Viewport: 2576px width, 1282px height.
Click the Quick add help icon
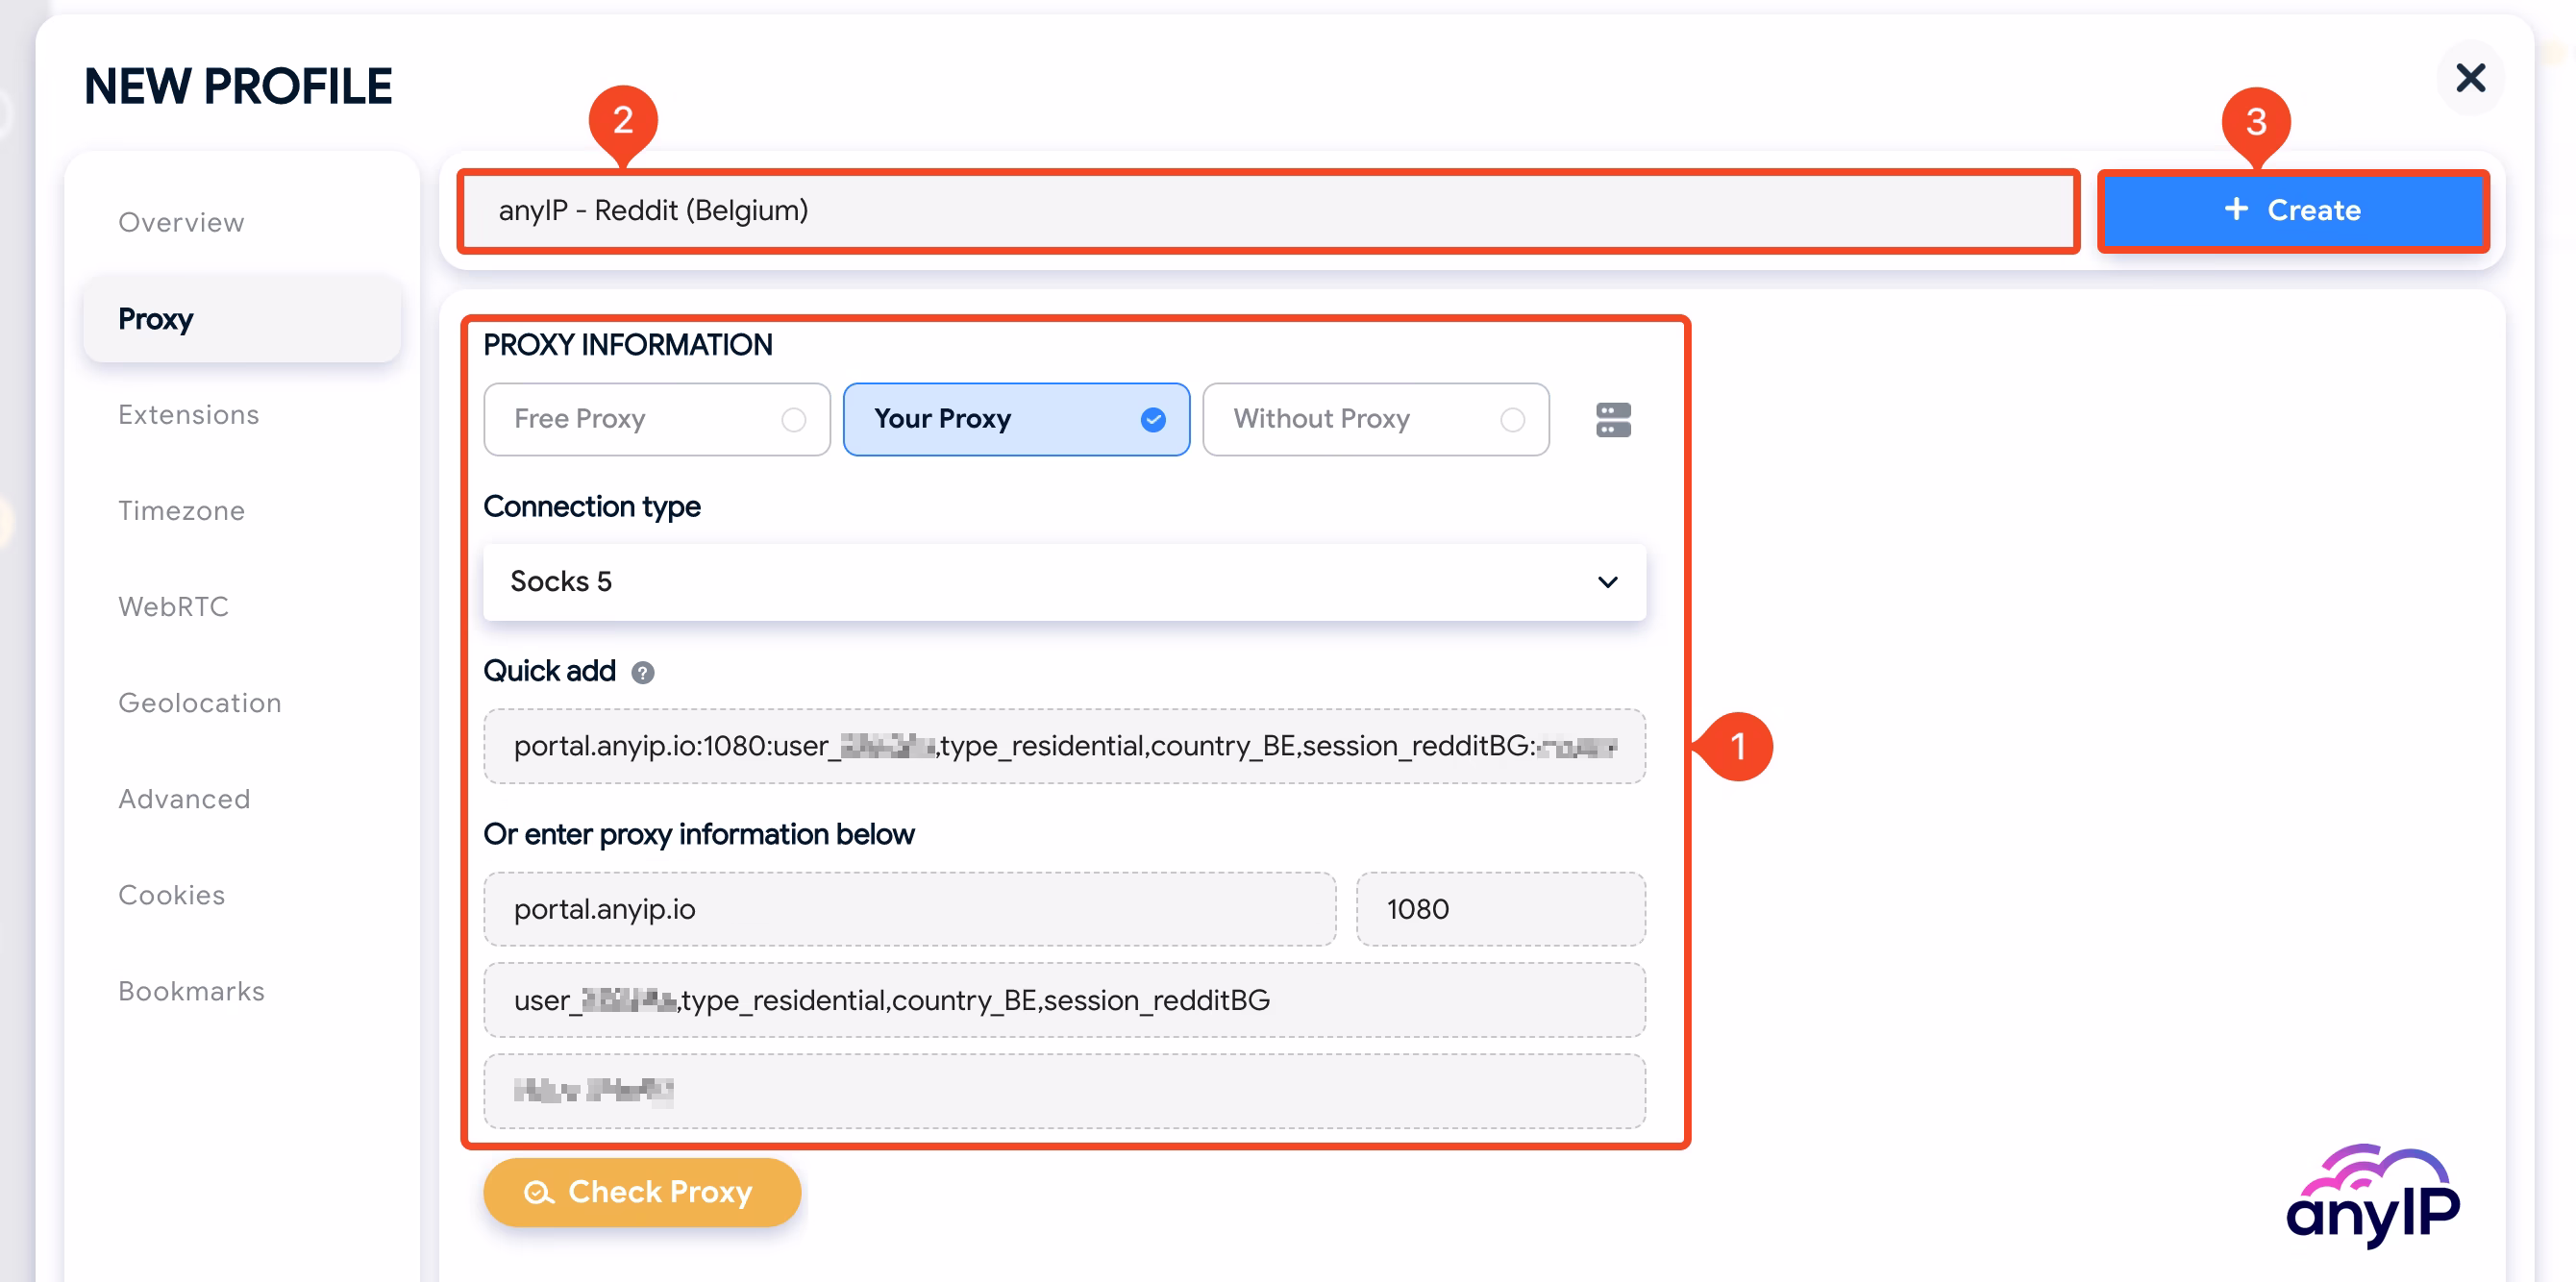pyautogui.click(x=644, y=672)
